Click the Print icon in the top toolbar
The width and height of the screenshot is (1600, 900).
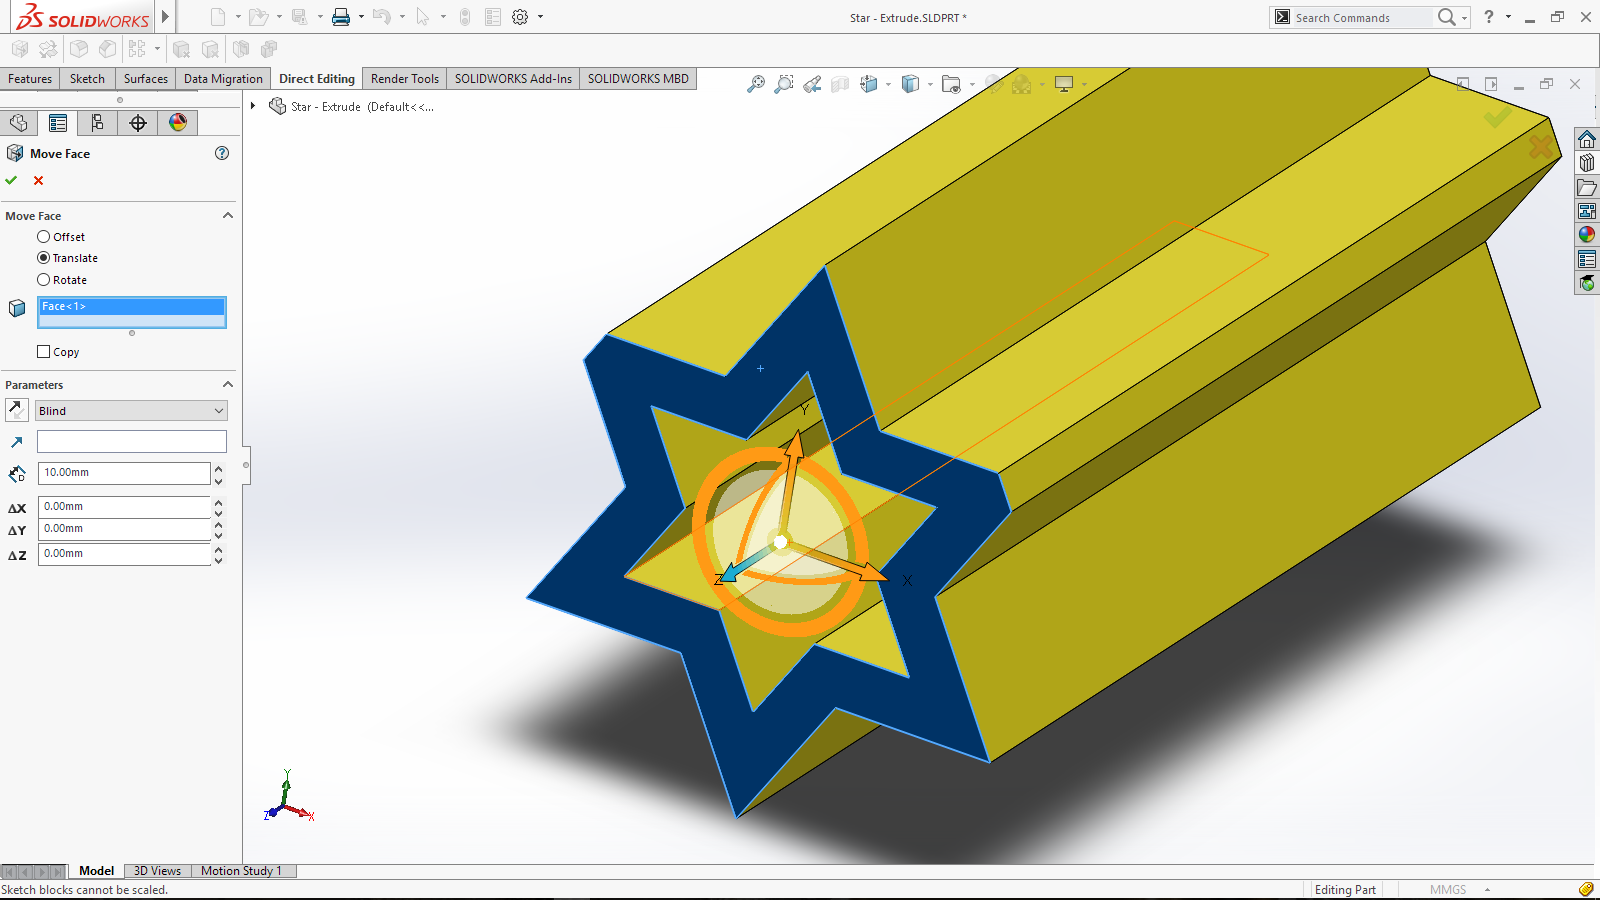pos(341,17)
